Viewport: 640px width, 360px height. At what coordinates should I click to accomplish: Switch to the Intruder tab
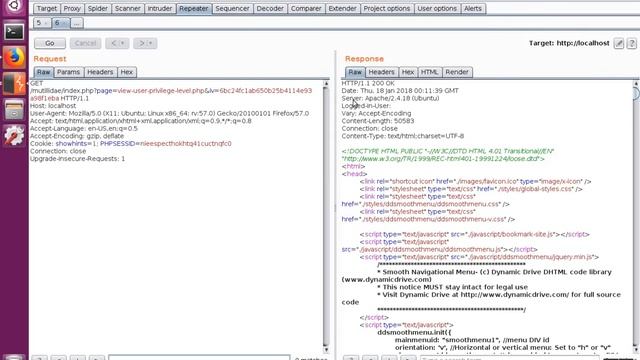click(x=160, y=9)
